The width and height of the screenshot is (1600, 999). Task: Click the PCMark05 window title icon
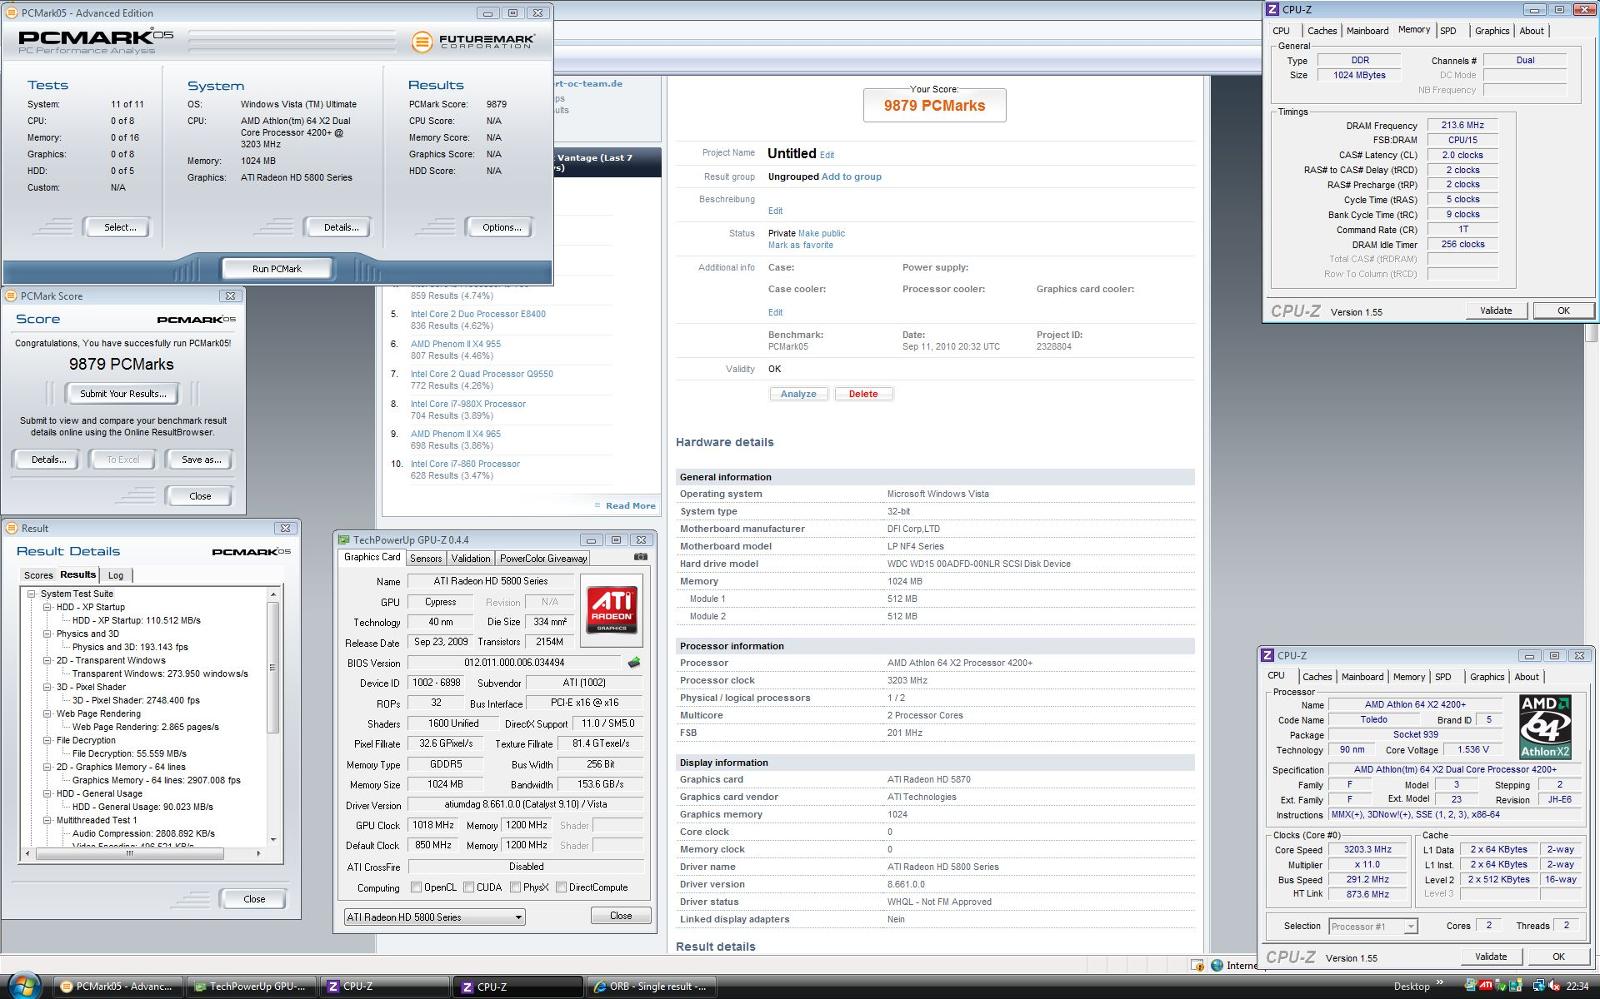12,13
